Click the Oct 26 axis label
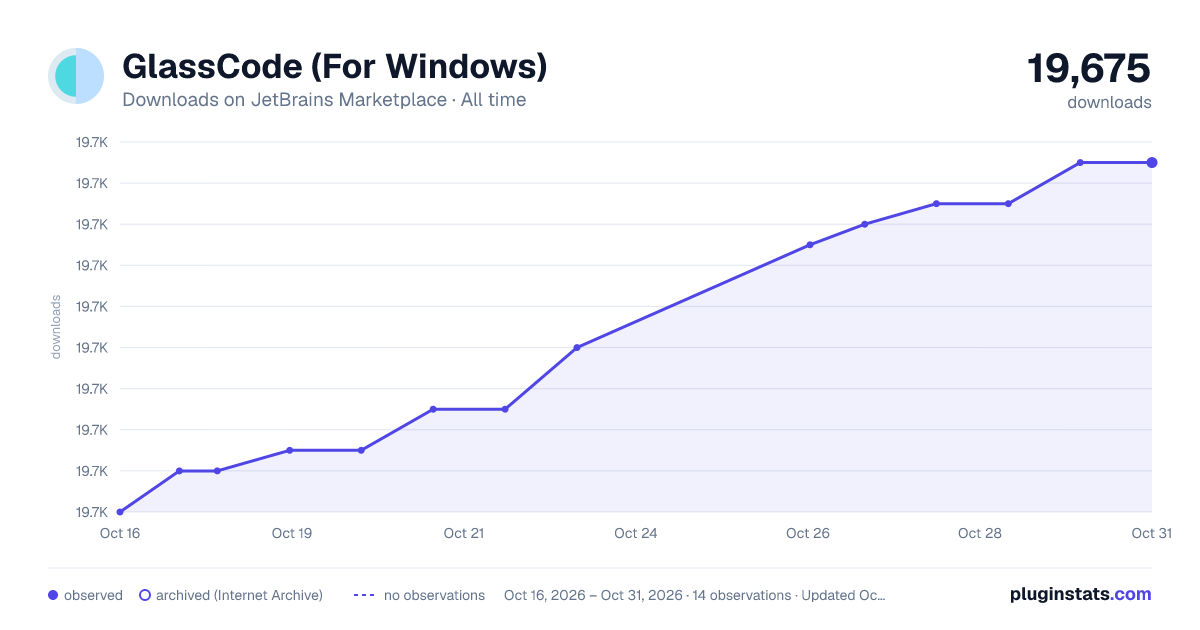Image resolution: width=1200 pixels, height=630 pixels. coord(808,533)
